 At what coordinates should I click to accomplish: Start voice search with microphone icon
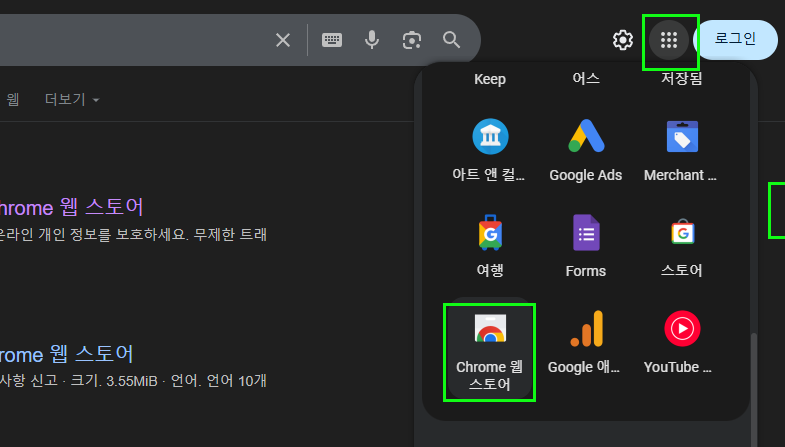click(x=371, y=40)
